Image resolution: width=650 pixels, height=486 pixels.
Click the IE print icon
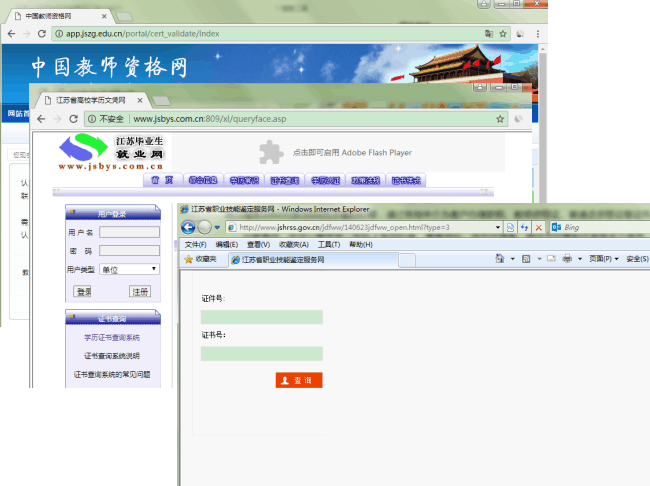(567, 259)
